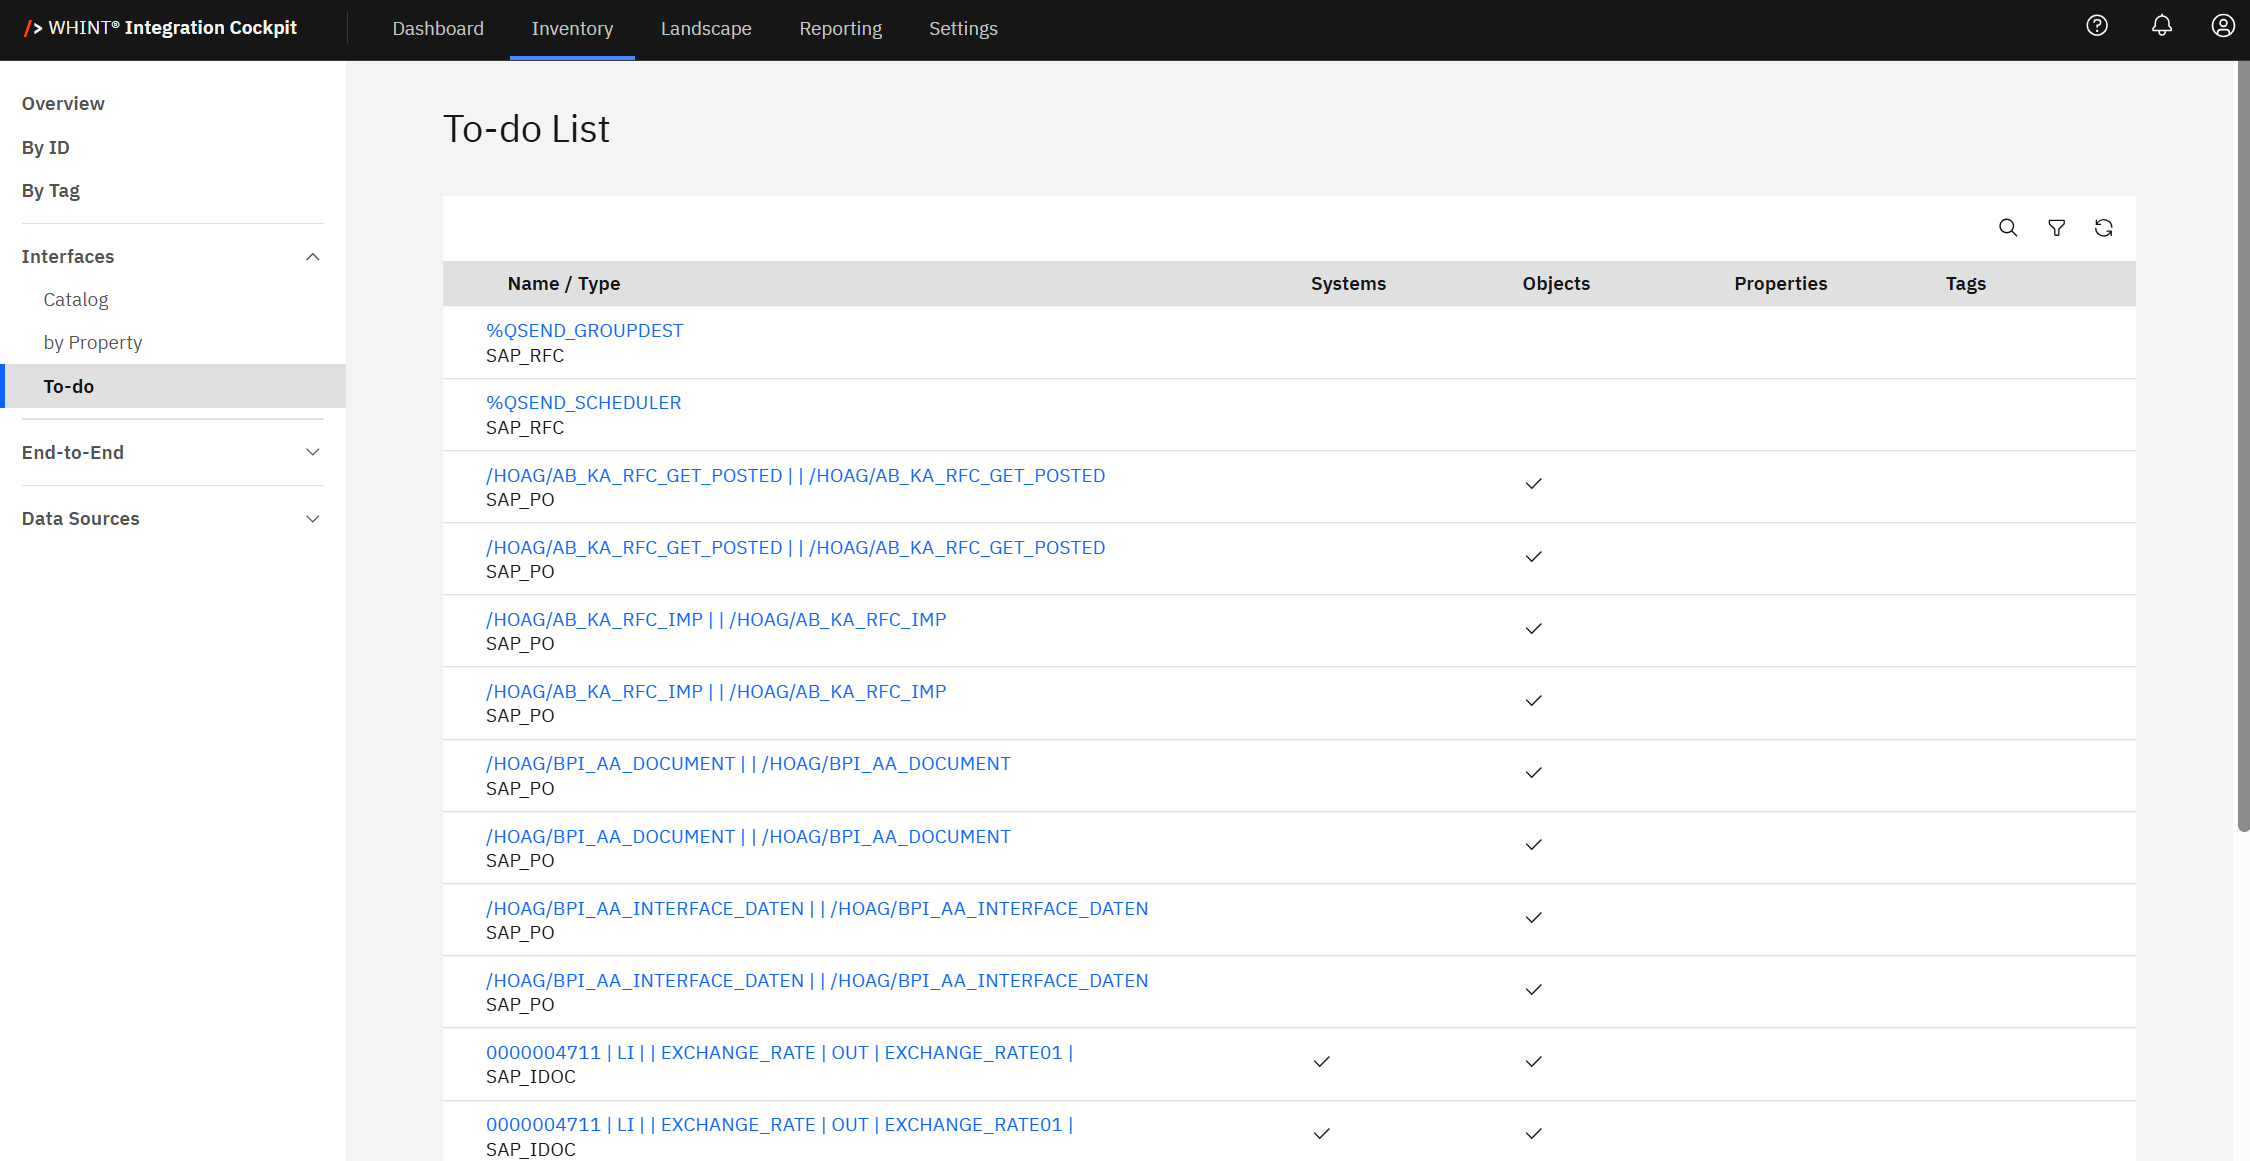Image resolution: width=2250 pixels, height=1161 pixels.
Task: Click the vertical page scrollbar
Action: click(2242, 450)
